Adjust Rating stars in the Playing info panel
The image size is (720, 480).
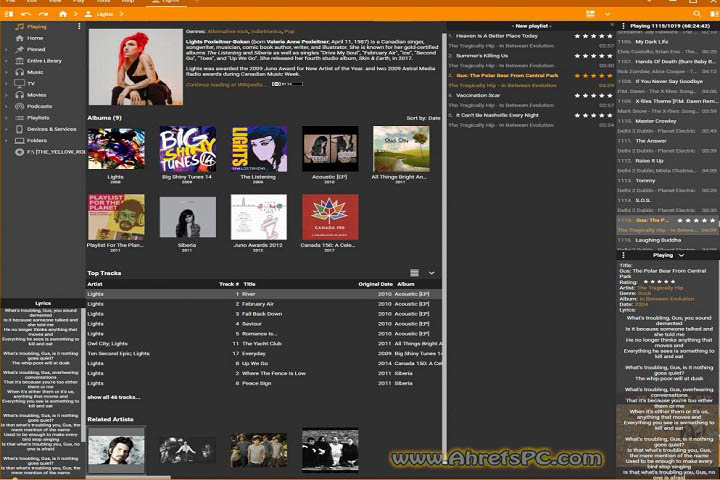(659, 282)
